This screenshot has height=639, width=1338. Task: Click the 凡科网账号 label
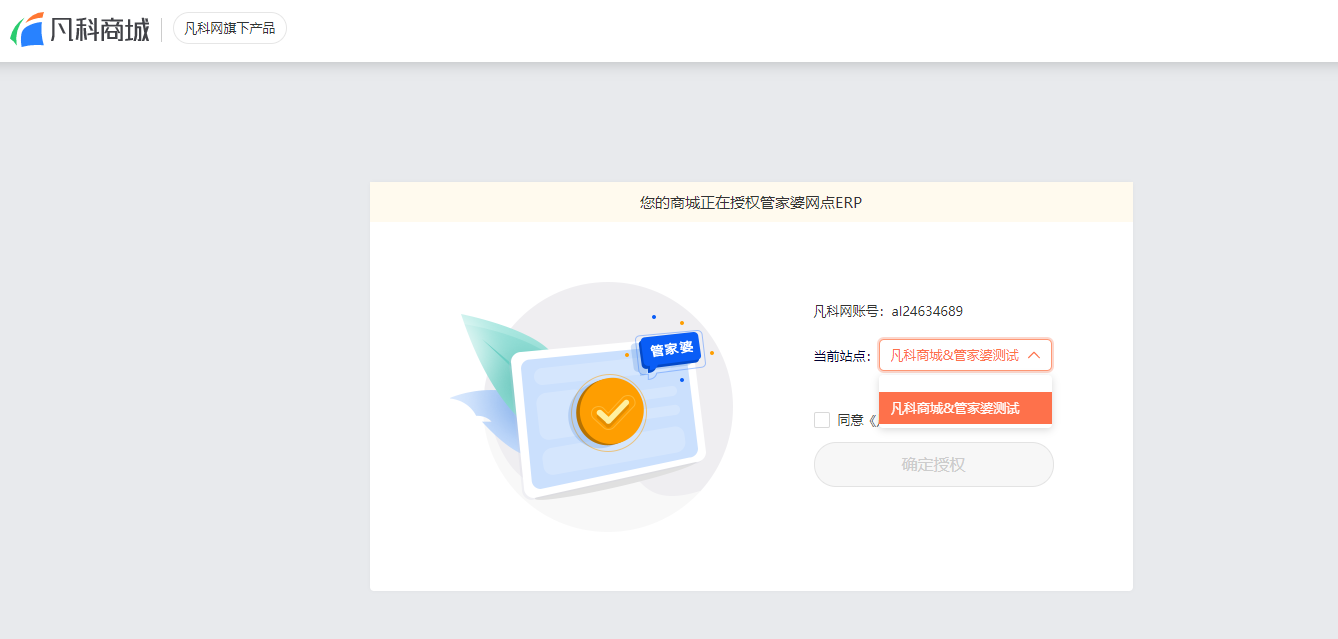[x=849, y=311]
